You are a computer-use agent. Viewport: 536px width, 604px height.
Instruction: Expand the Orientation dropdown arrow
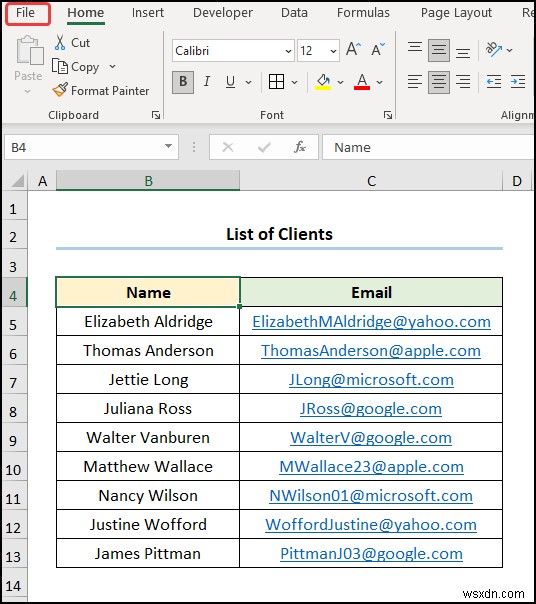(x=510, y=50)
